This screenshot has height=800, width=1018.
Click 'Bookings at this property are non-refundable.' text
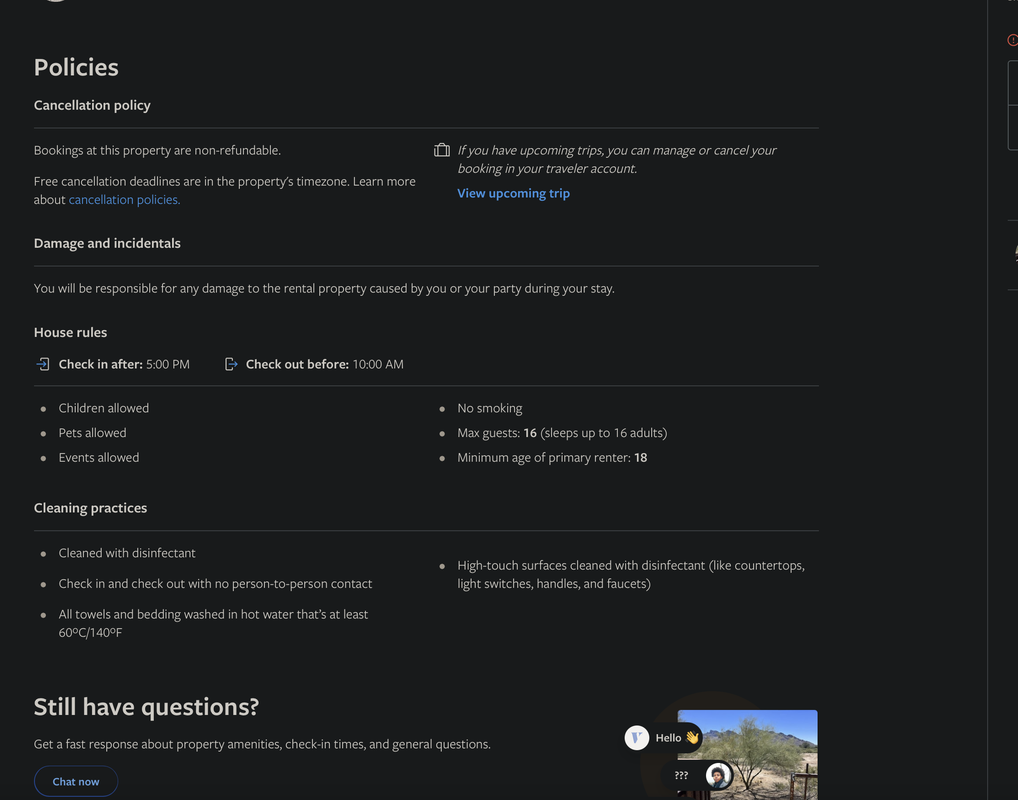[x=157, y=151]
